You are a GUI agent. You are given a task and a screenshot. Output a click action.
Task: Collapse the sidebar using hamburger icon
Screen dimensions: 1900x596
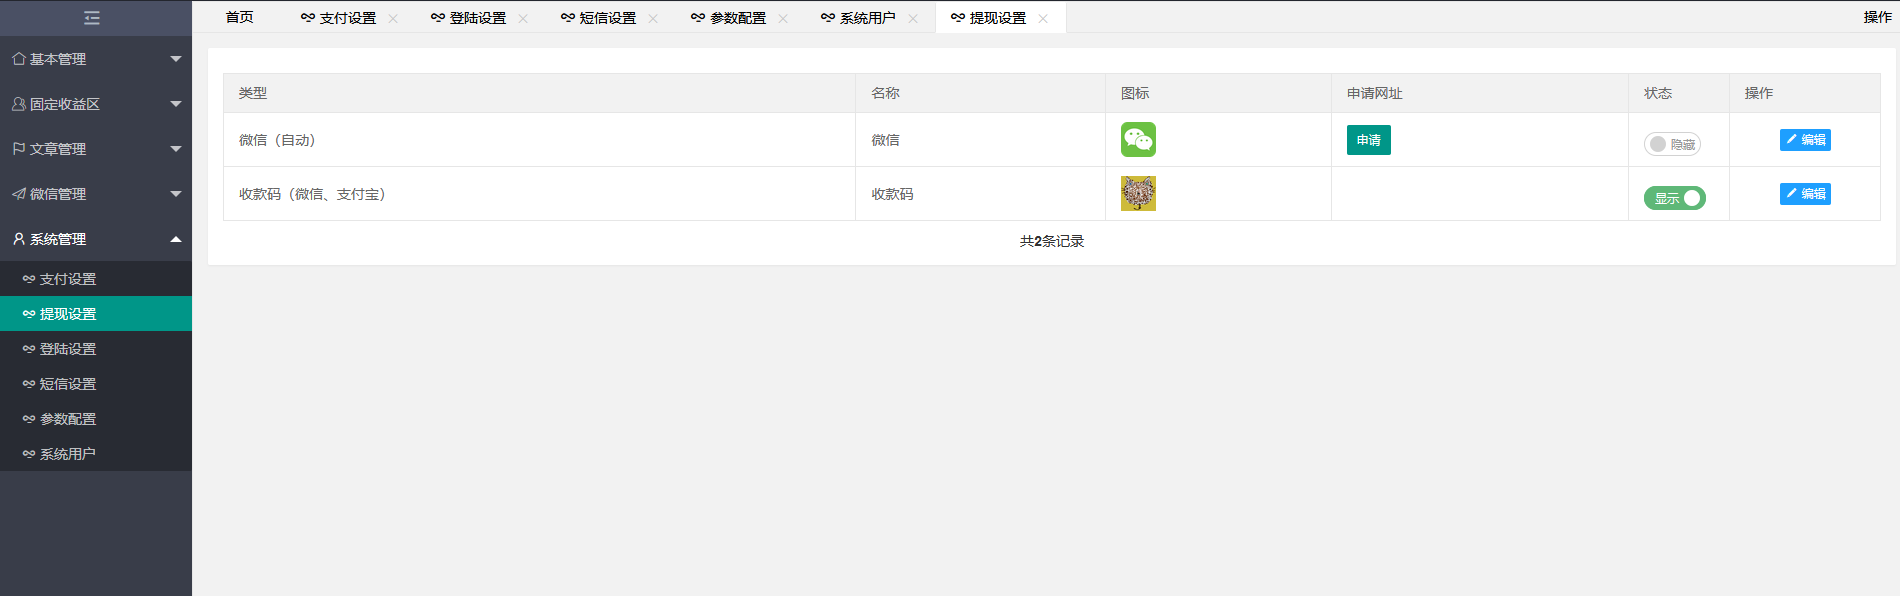[x=92, y=18]
